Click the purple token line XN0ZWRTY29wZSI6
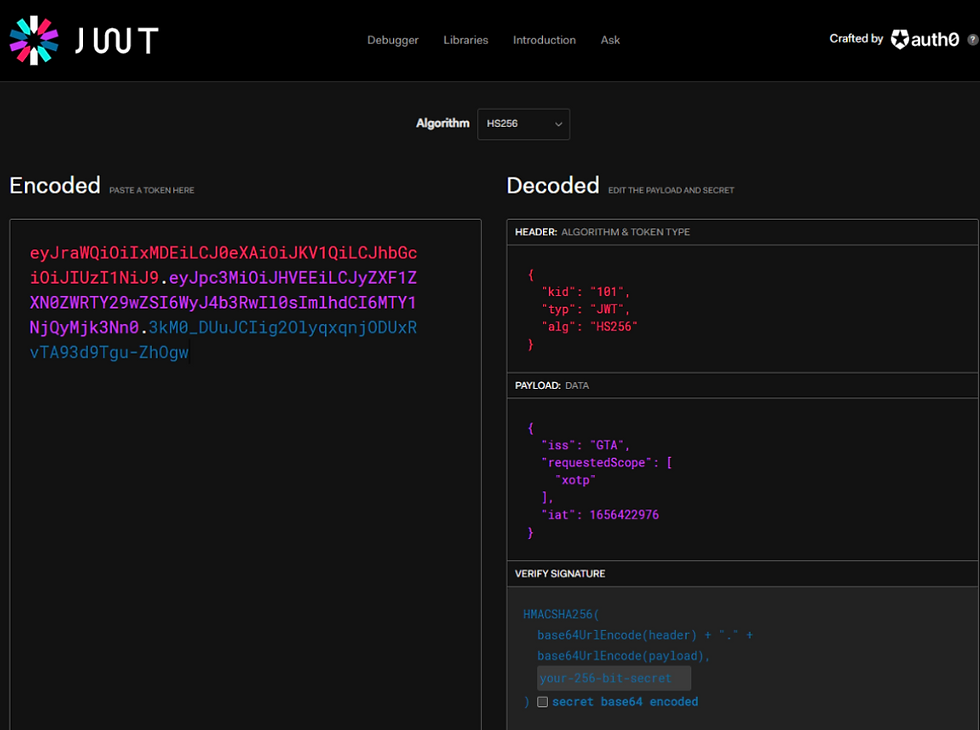 (x=222, y=303)
